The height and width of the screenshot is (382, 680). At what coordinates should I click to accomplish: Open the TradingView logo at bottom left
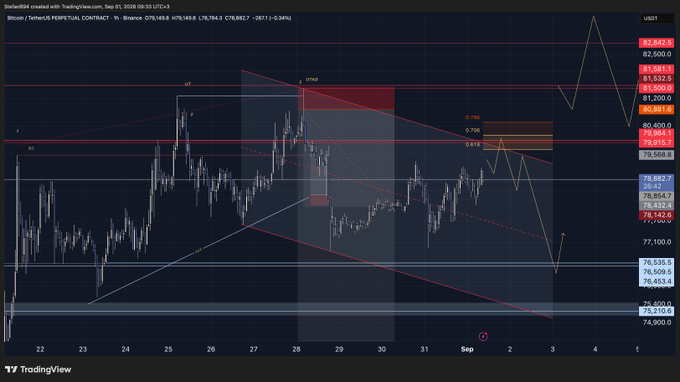tap(38, 369)
